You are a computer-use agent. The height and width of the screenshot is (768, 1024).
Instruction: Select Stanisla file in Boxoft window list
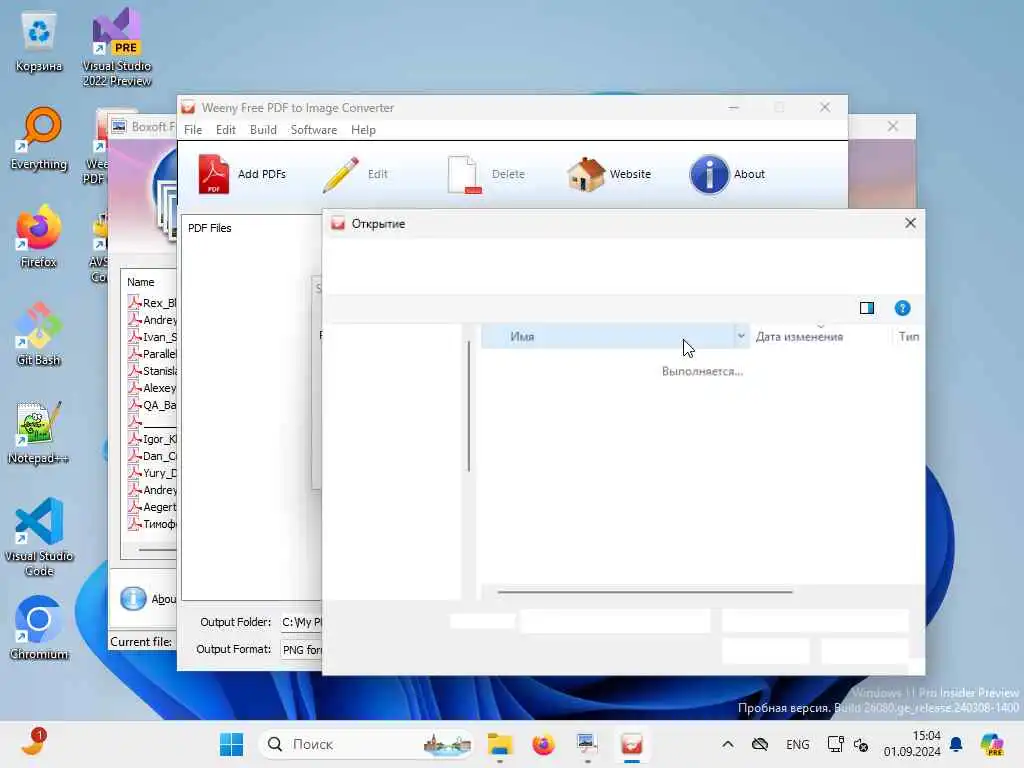click(x=152, y=371)
